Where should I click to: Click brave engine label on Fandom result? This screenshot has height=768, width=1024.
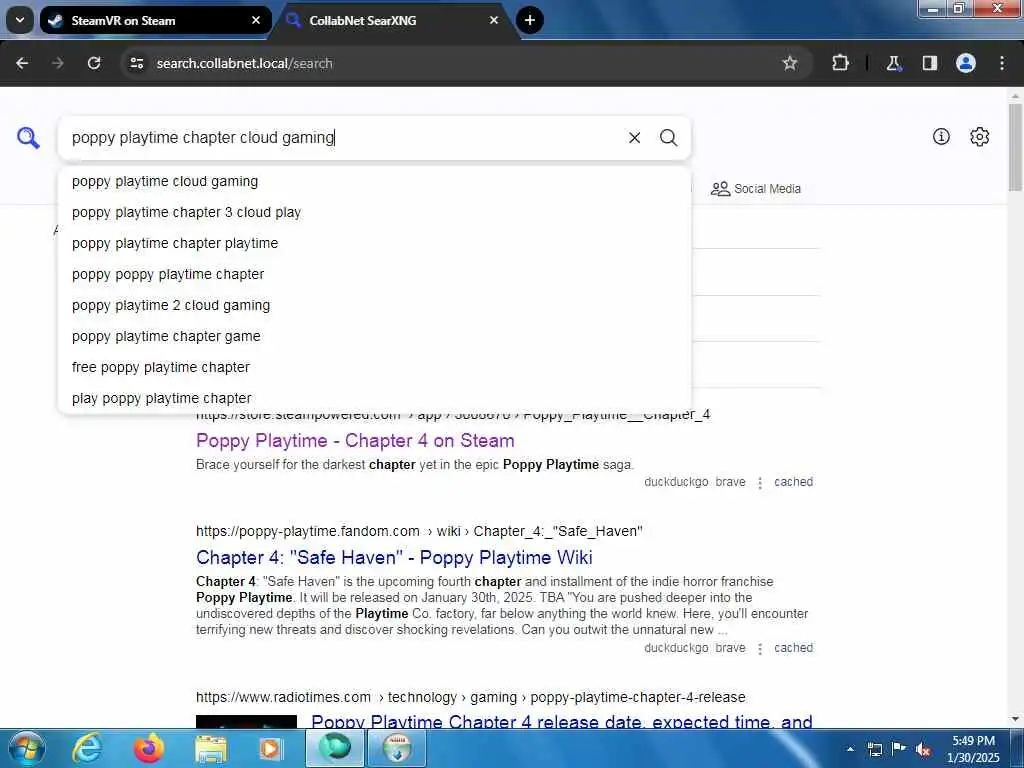coord(730,648)
